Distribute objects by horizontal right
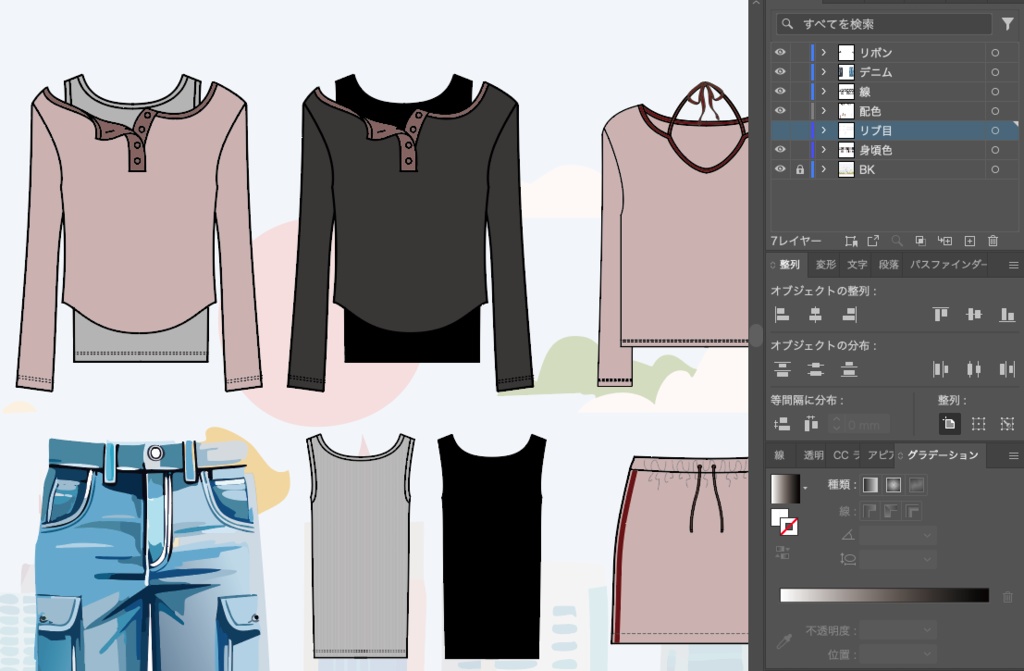 (x=1007, y=370)
